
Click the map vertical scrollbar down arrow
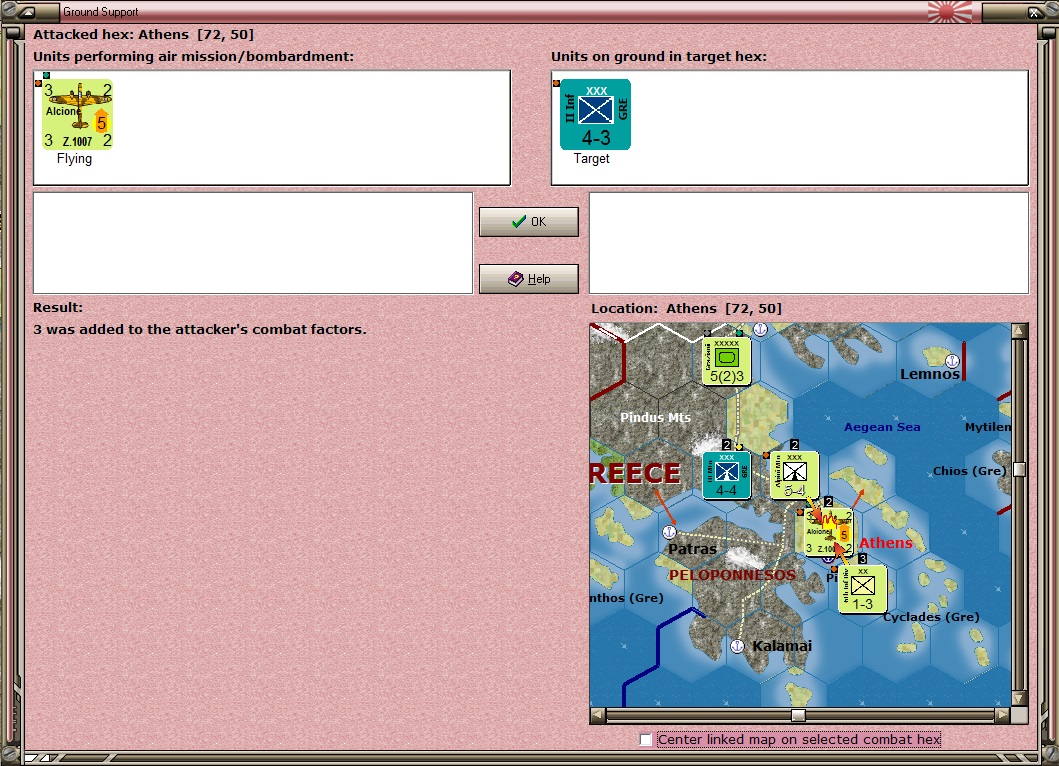[x=1020, y=698]
